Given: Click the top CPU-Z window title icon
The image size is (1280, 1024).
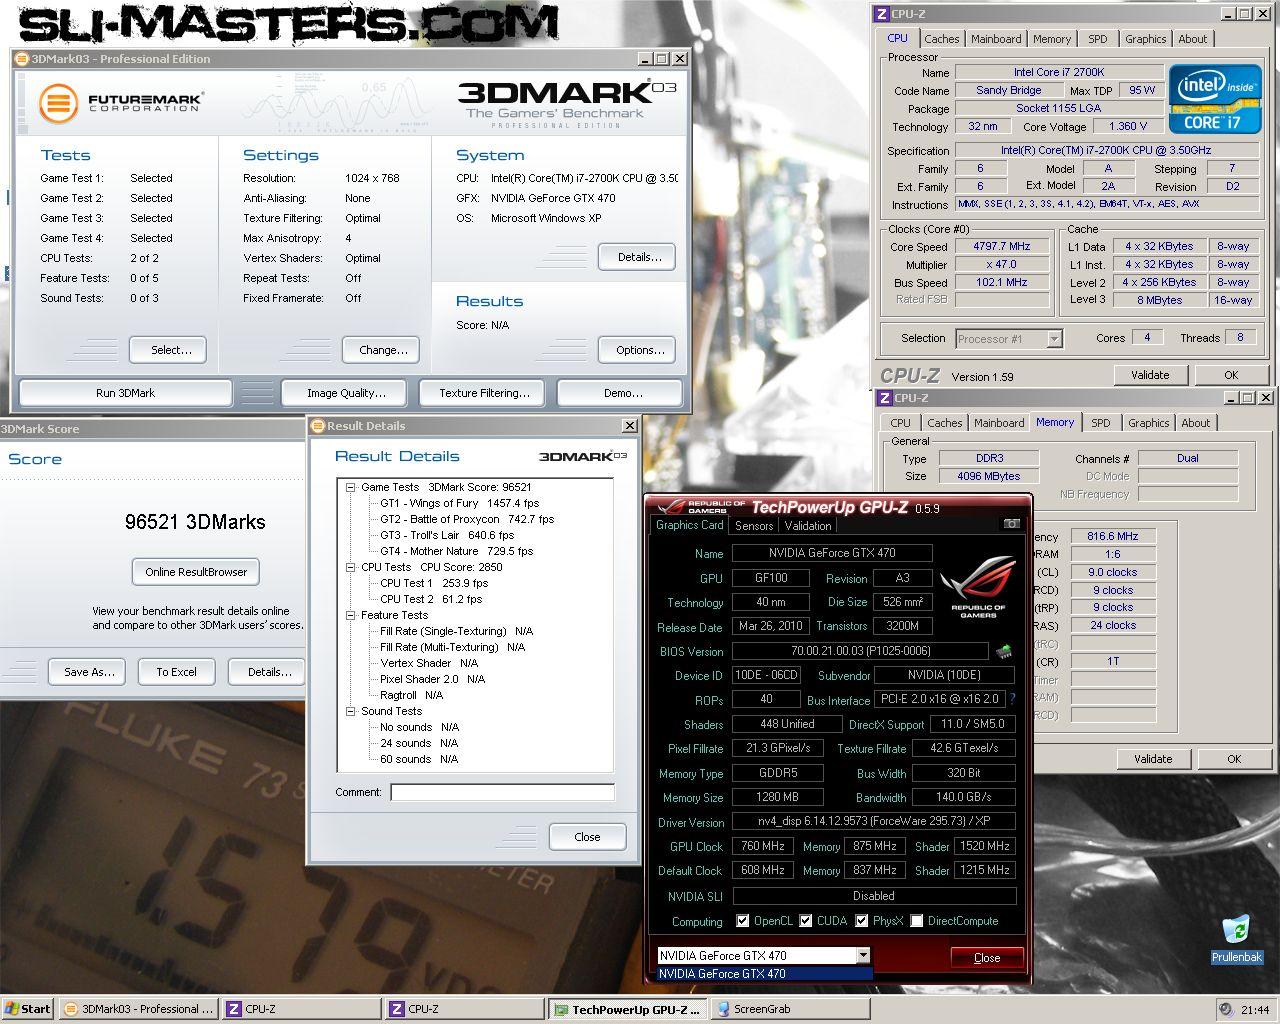Looking at the screenshot, I should pyautogui.click(x=881, y=14).
